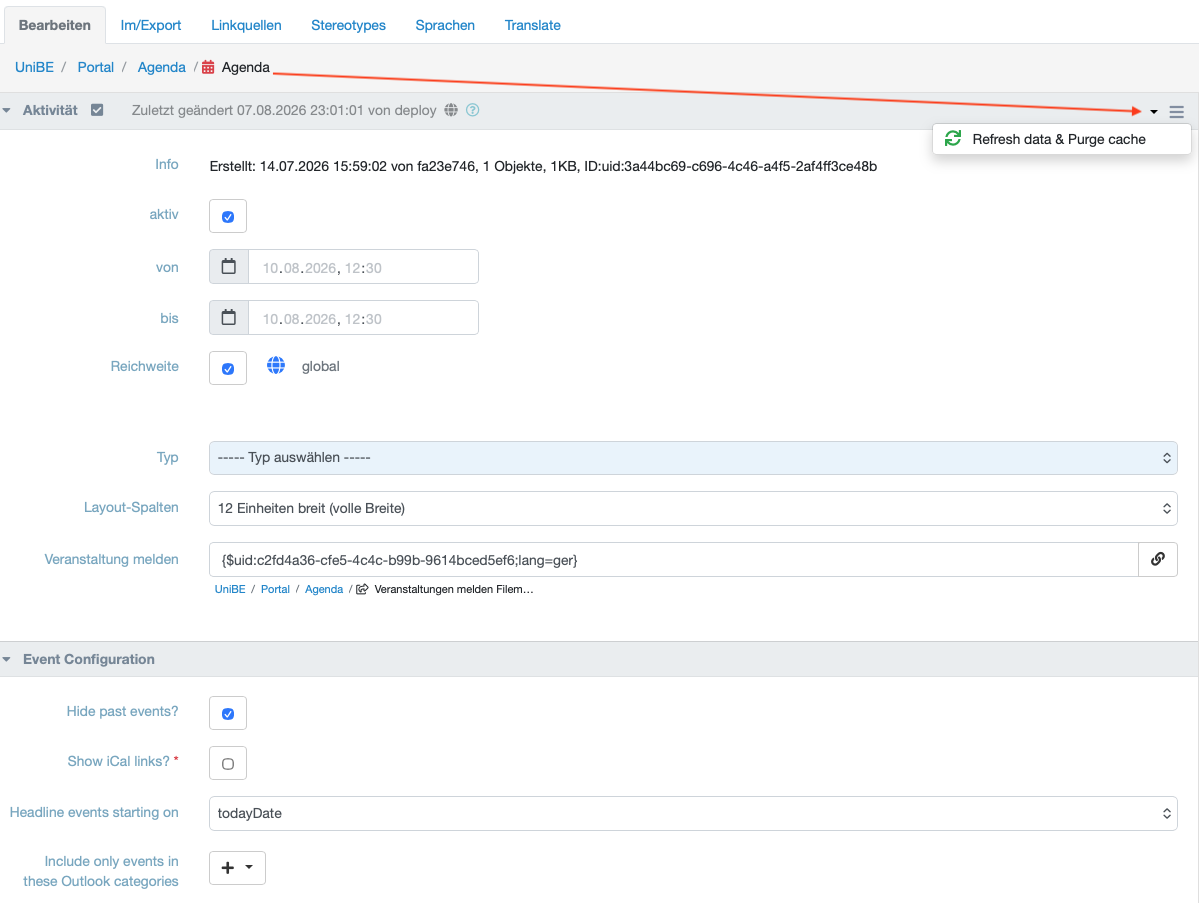Open Headline events starting on dropdown
This screenshot has width=1201, height=903.
click(x=693, y=813)
